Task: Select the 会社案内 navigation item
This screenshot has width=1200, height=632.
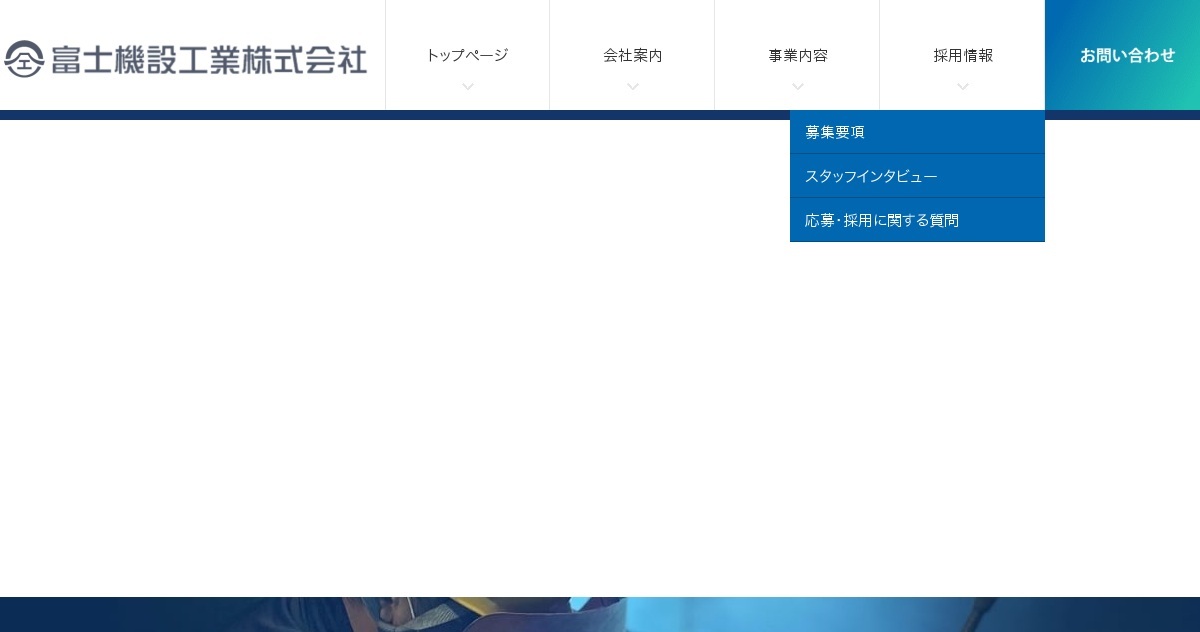Action: [x=632, y=55]
